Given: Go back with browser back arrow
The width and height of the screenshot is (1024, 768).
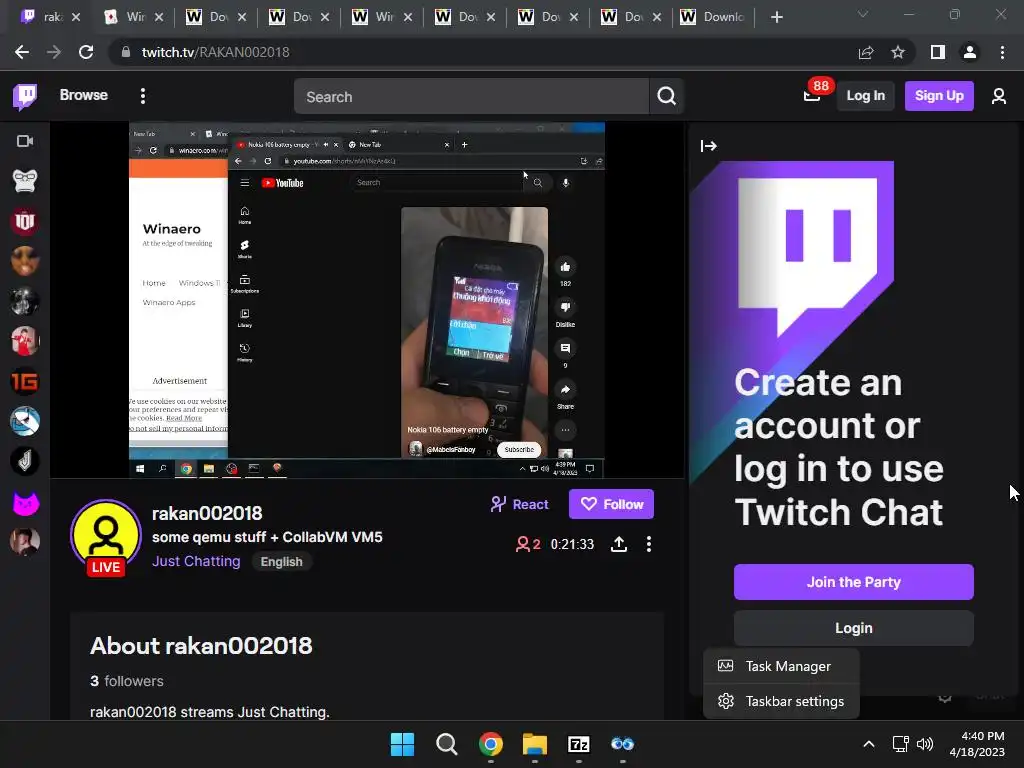Looking at the screenshot, I should coord(22,52).
